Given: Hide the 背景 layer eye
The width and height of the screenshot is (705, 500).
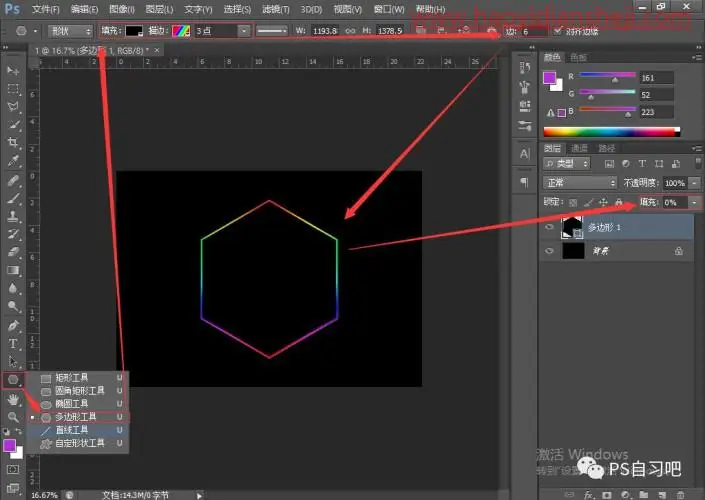Looking at the screenshot, I should 549,251.
